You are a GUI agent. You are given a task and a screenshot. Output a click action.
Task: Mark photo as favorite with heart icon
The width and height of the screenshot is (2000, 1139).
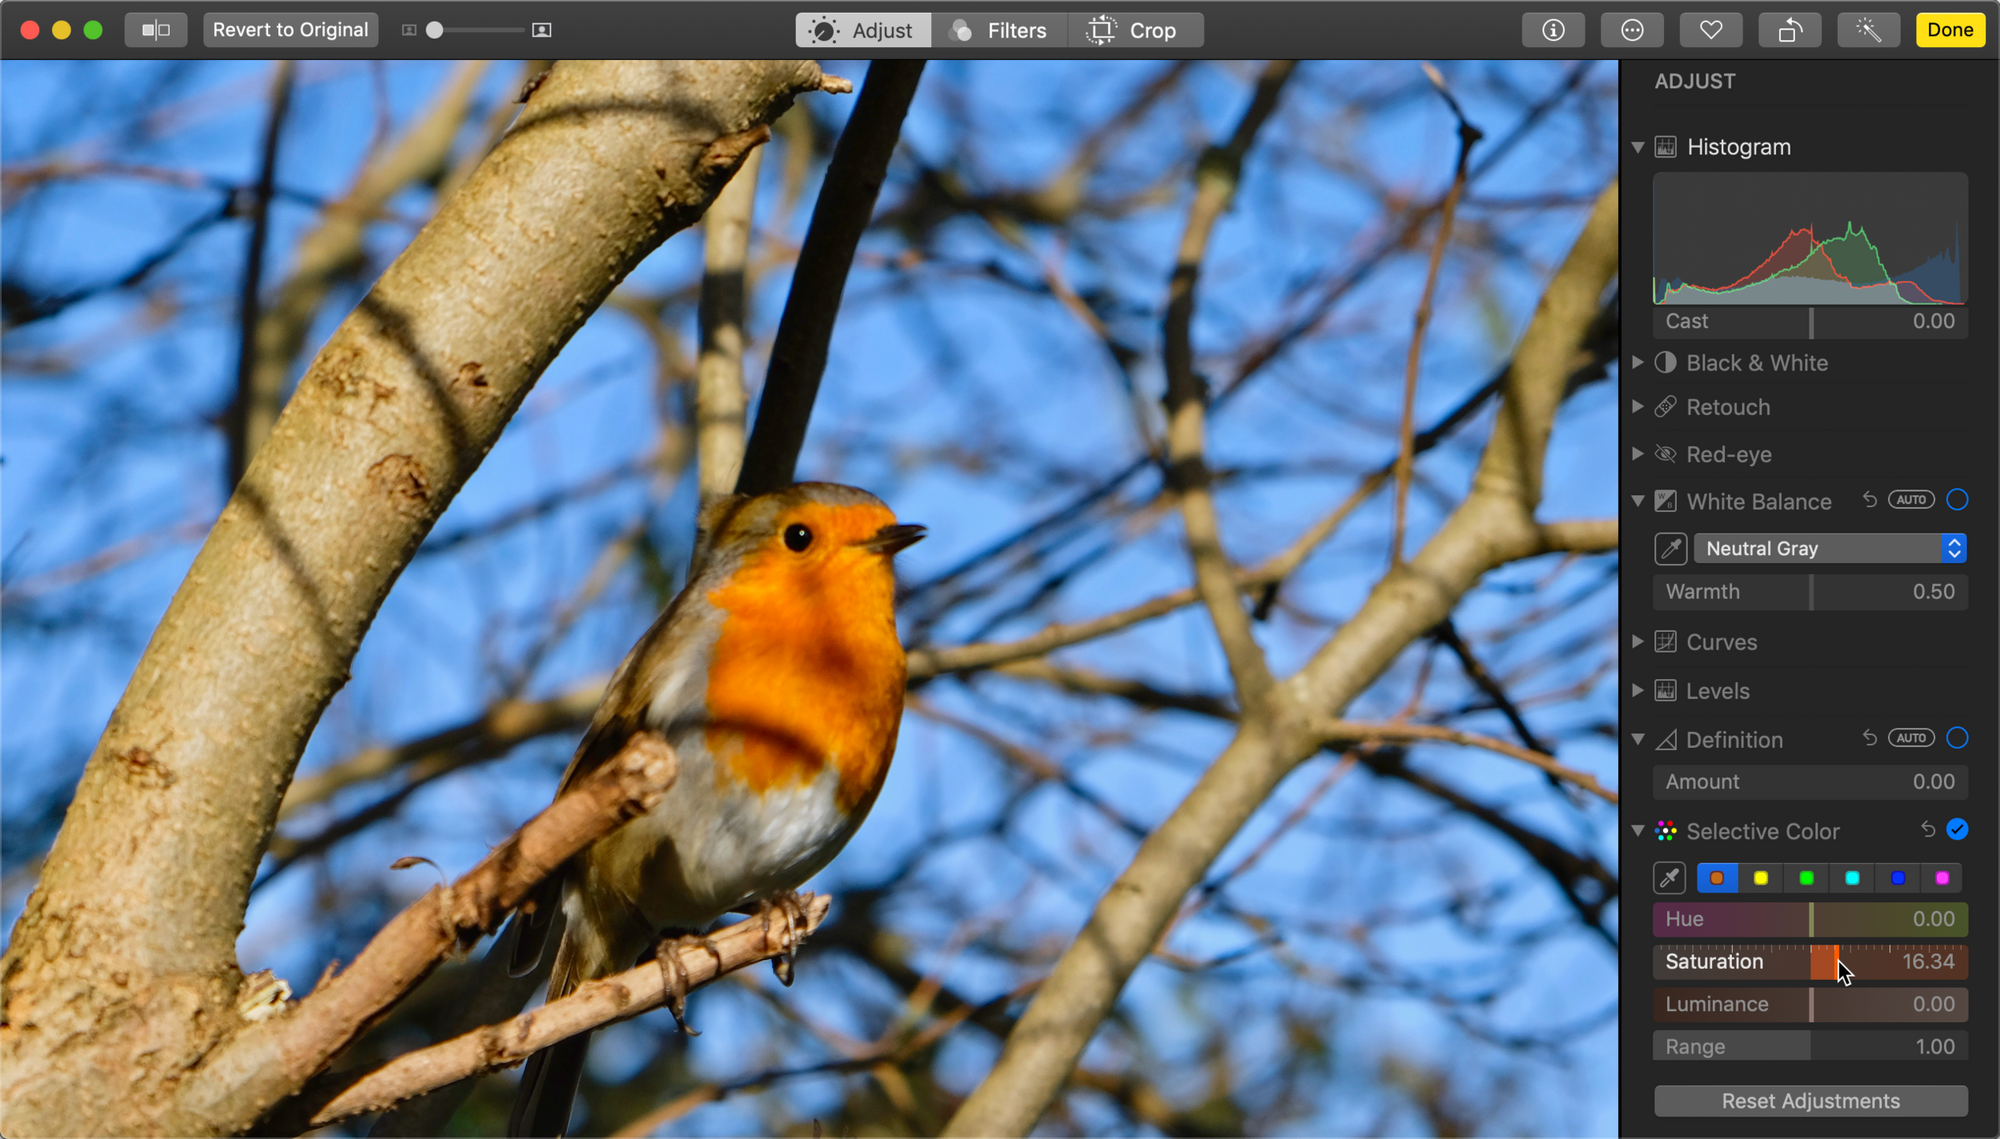click(x=1711, y=30)
